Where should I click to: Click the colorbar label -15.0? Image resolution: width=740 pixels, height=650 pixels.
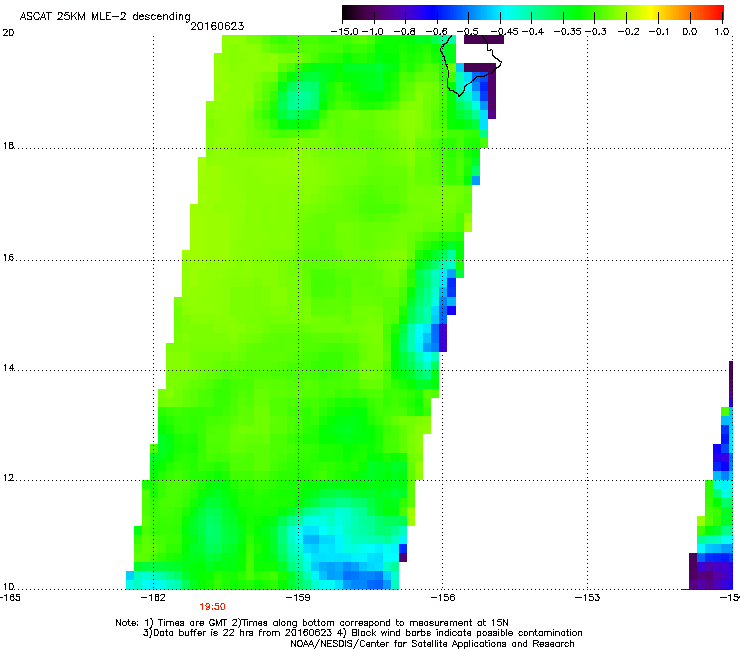point(345,32)
